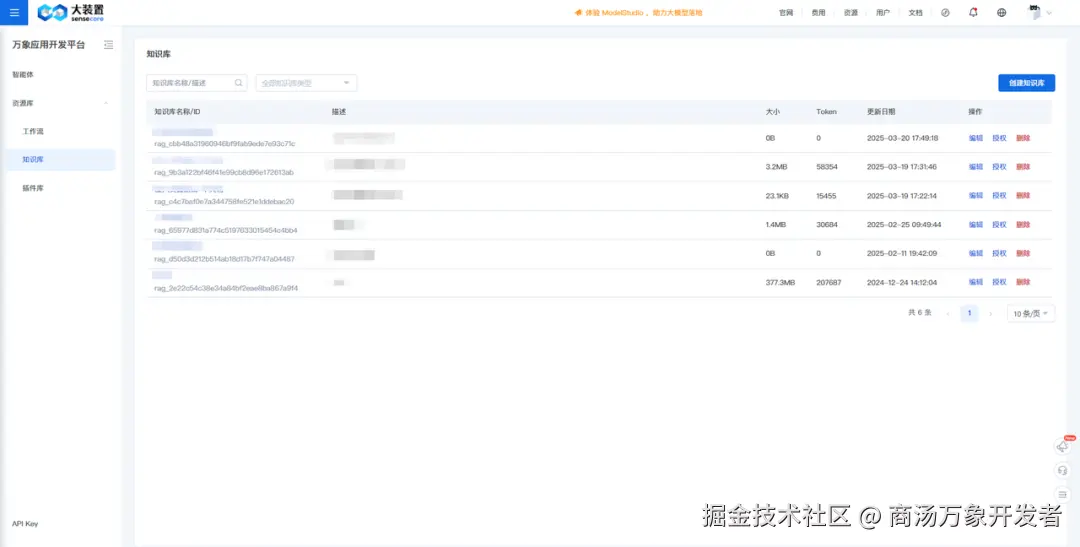Click the user avatar image

point(1034,12)
